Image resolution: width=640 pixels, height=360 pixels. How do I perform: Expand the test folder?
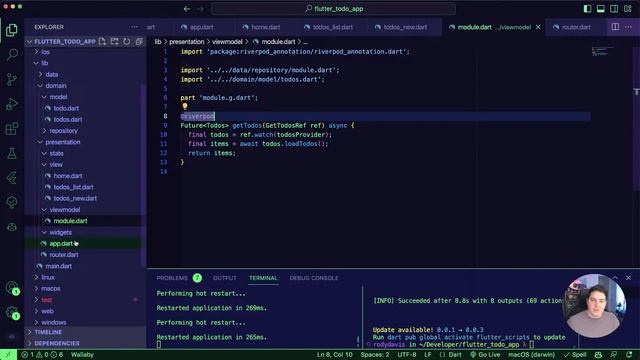47,300
